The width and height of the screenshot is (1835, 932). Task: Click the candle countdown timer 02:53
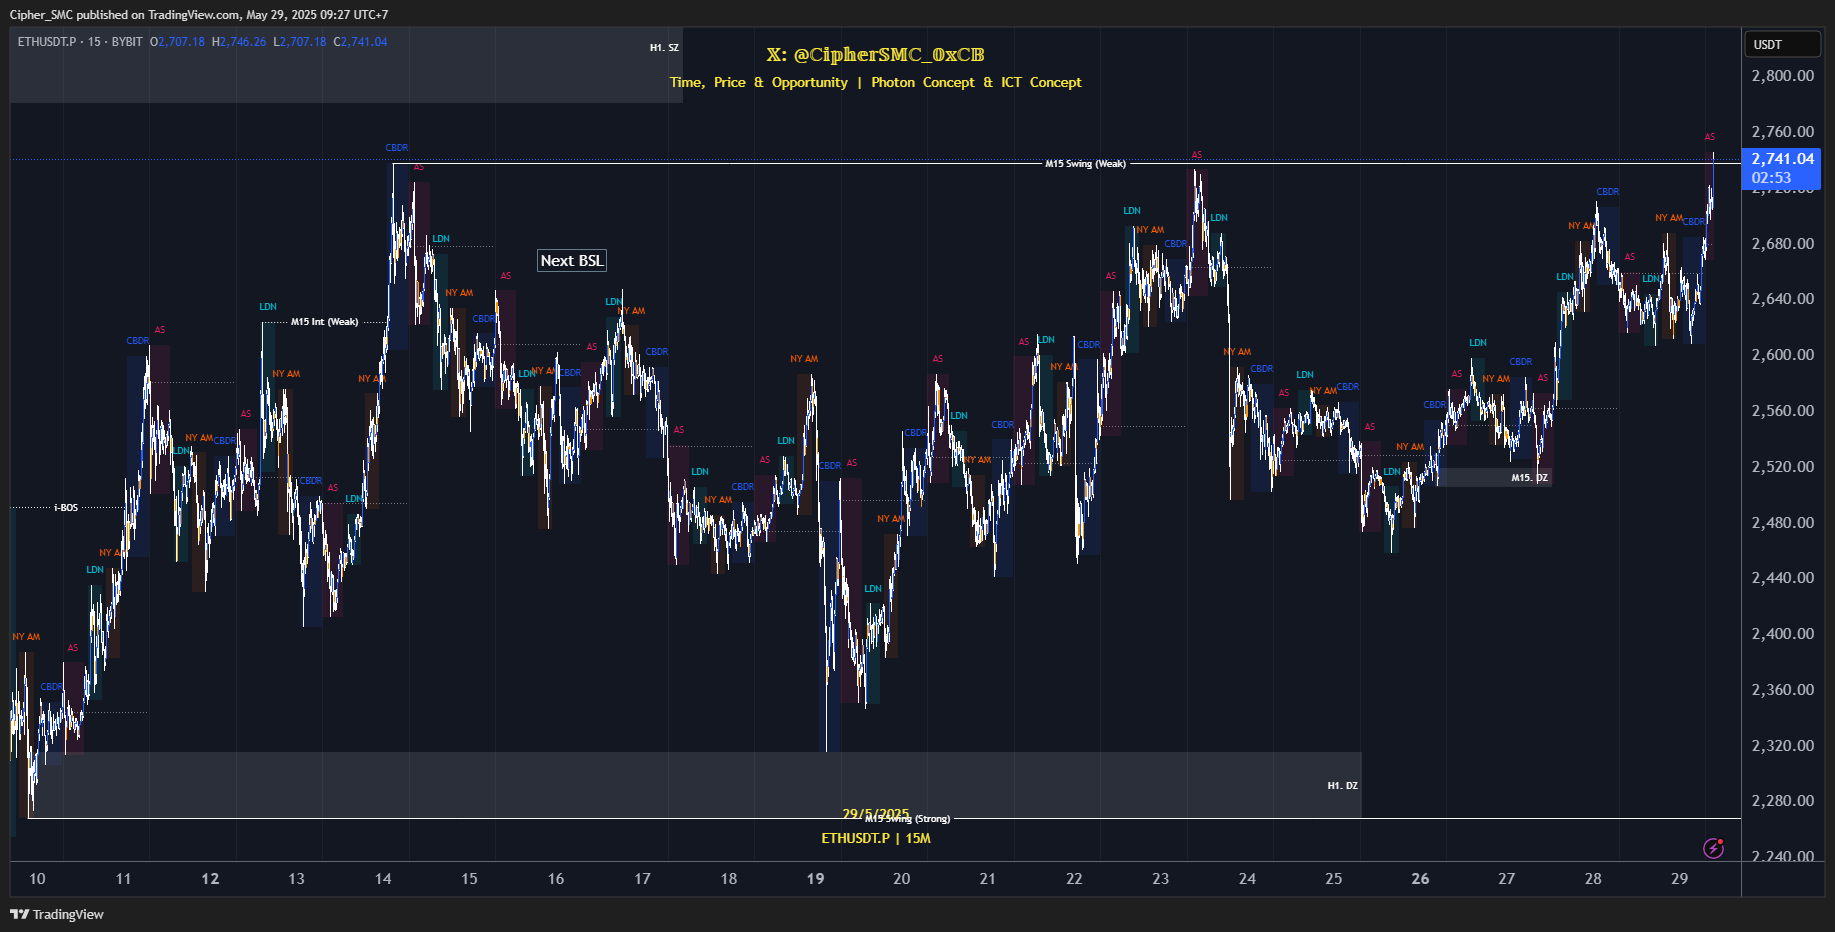click(x=1771, y=178)
